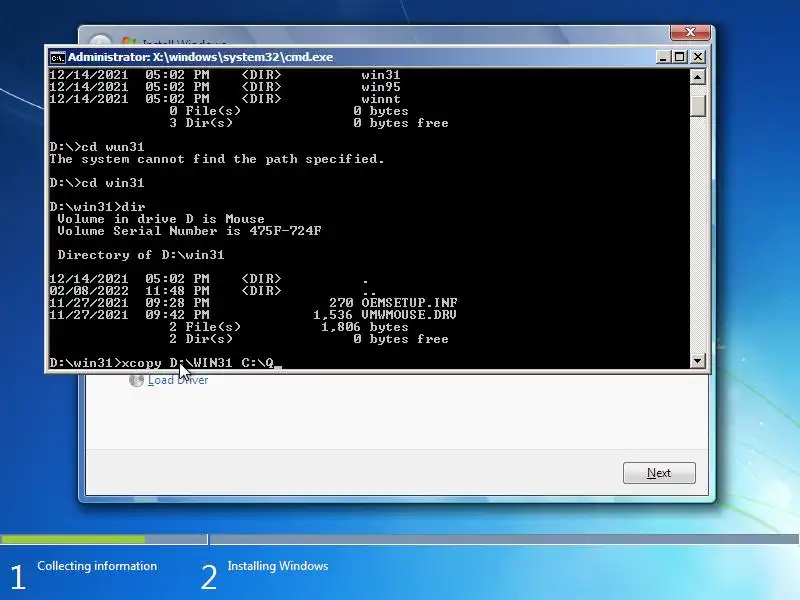
Task: Click the '1,806 bytes' total line
Action: 364,327
